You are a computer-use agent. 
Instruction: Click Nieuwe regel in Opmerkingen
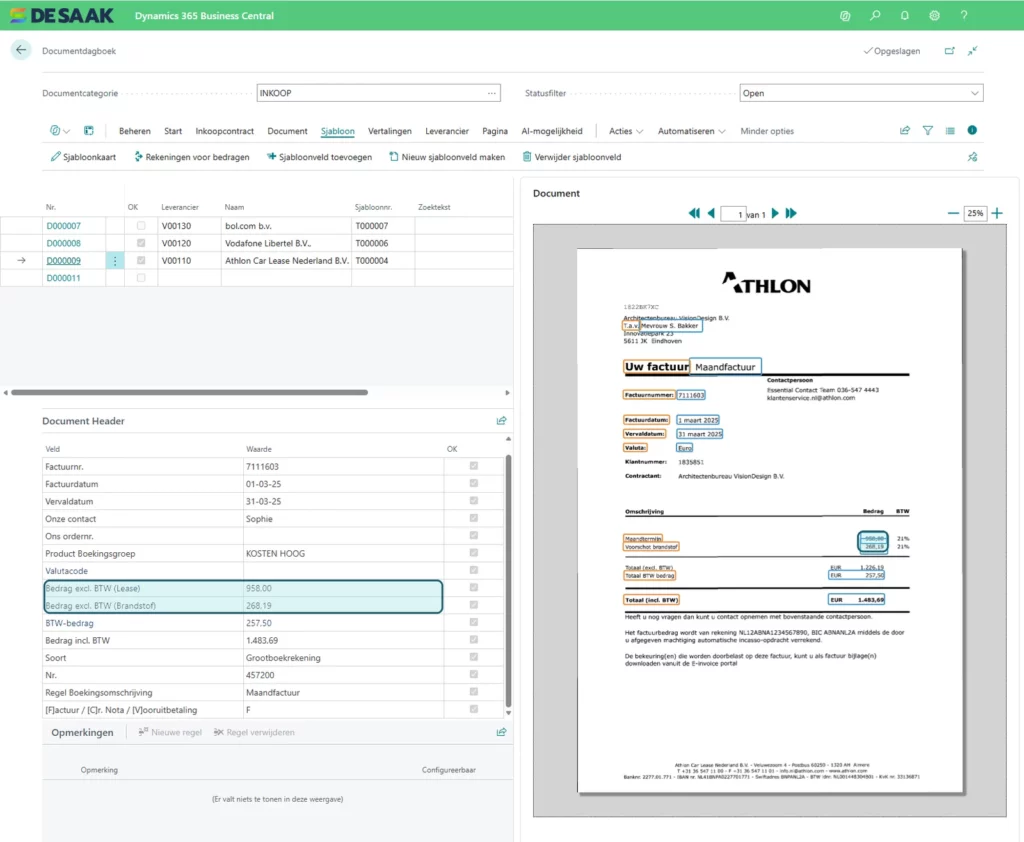point(170,732)
